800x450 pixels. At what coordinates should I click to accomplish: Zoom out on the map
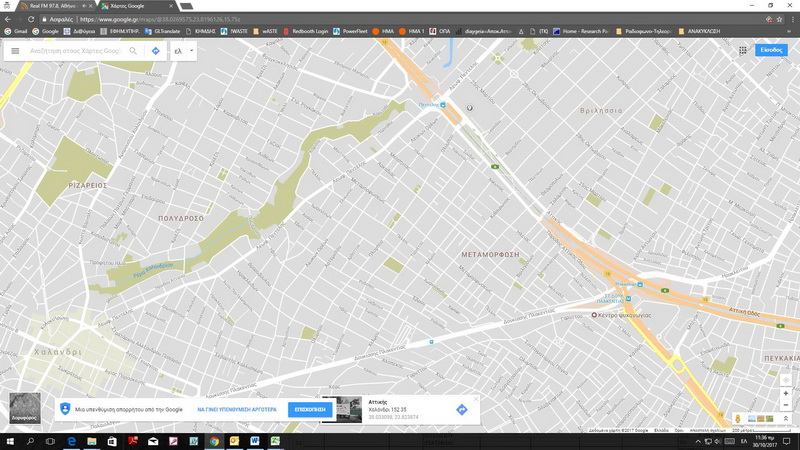click(786, 405)
